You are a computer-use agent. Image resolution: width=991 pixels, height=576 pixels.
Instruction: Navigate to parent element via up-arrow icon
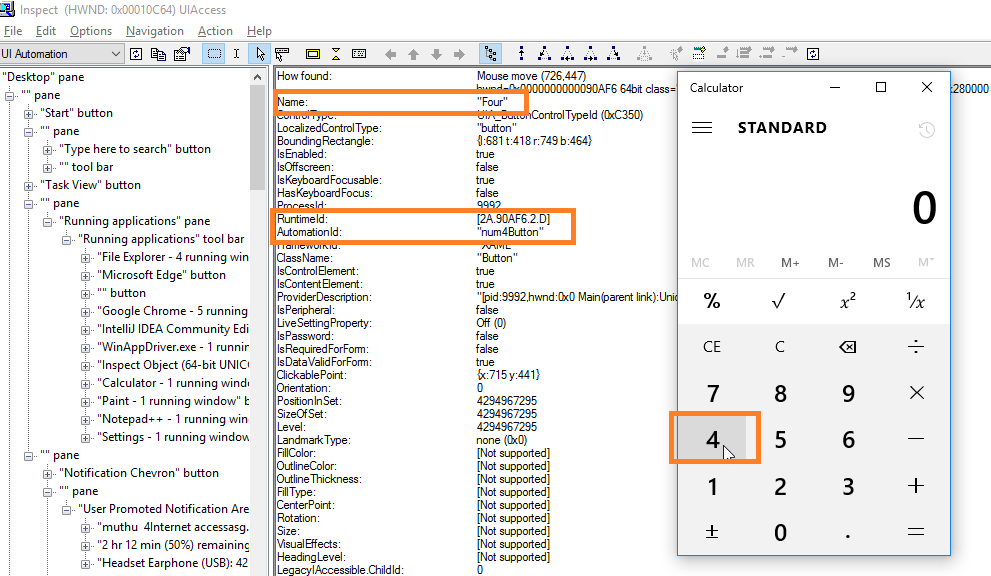[x=413, y=53]
